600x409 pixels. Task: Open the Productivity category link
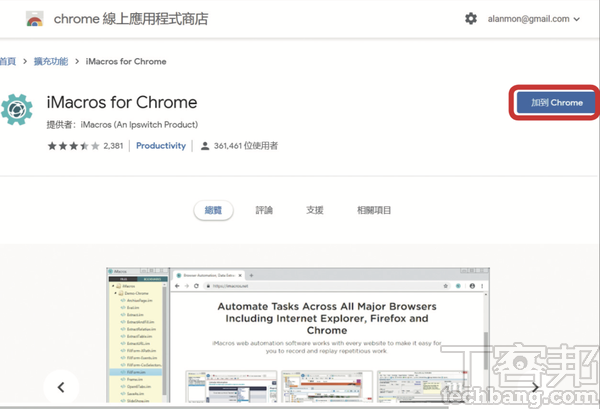point(161,146)
